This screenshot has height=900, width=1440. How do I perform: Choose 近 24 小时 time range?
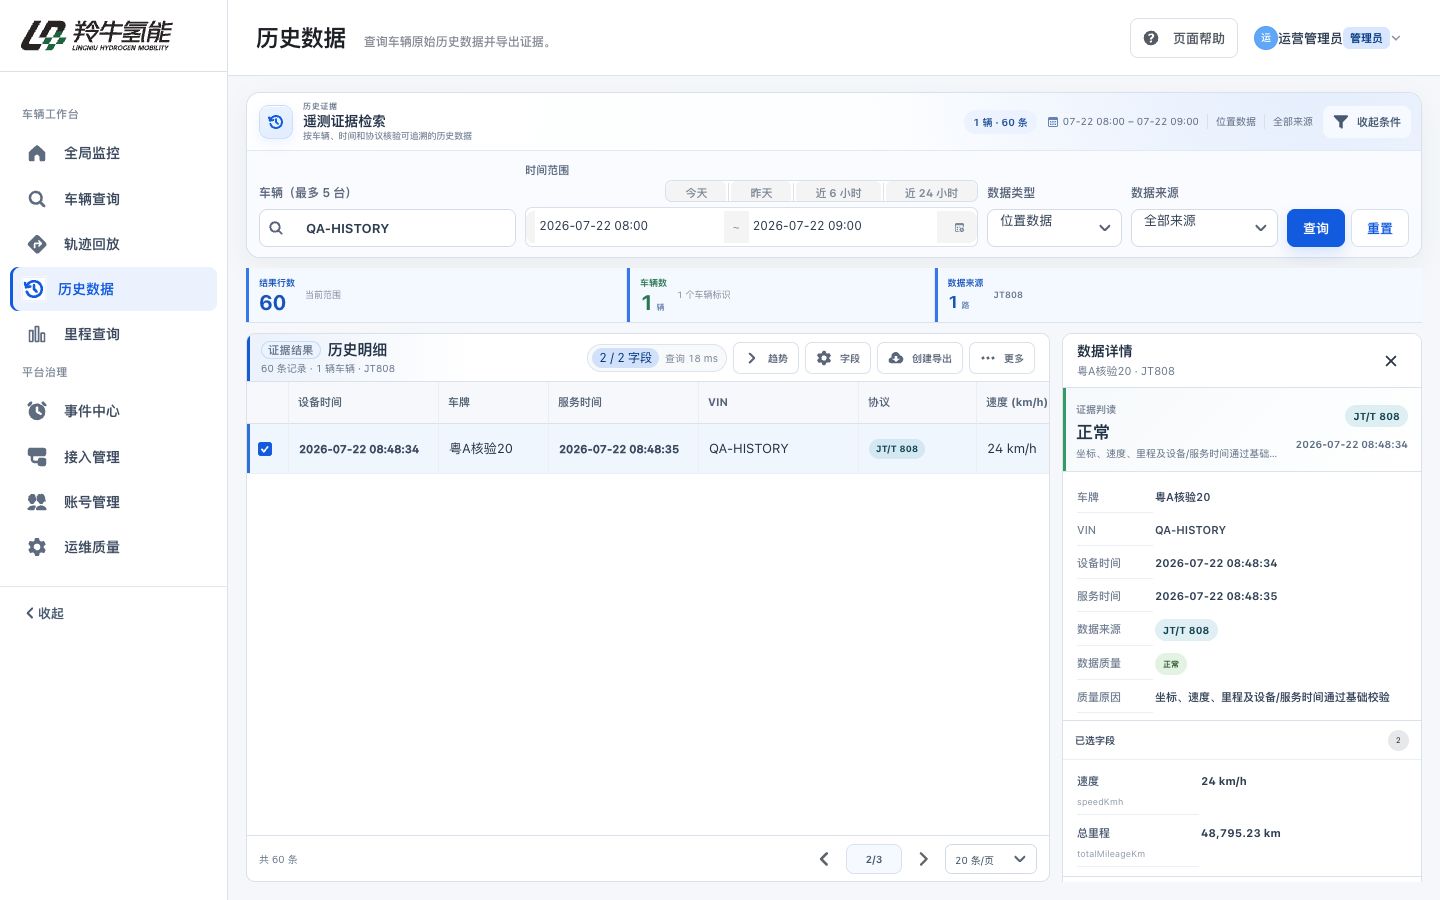coord(931,193)
